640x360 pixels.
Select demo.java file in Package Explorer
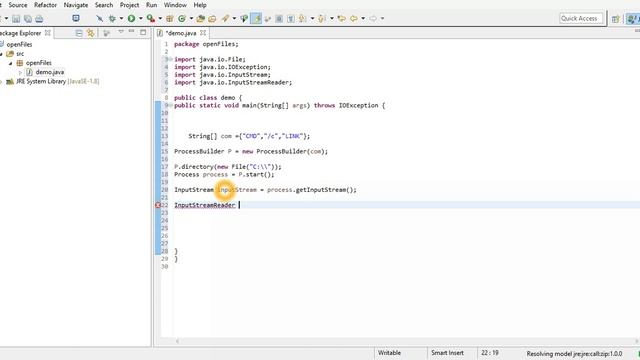click(x=49, y=72)
